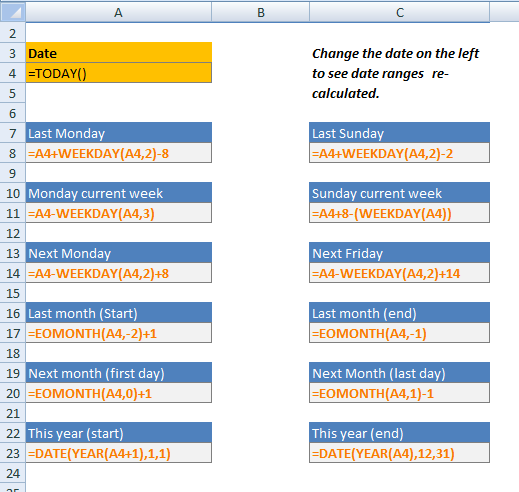The height and width of the screenshot is (492, 519).
Task: Select the Next Monday heading cell
Action: click(119, 253)
